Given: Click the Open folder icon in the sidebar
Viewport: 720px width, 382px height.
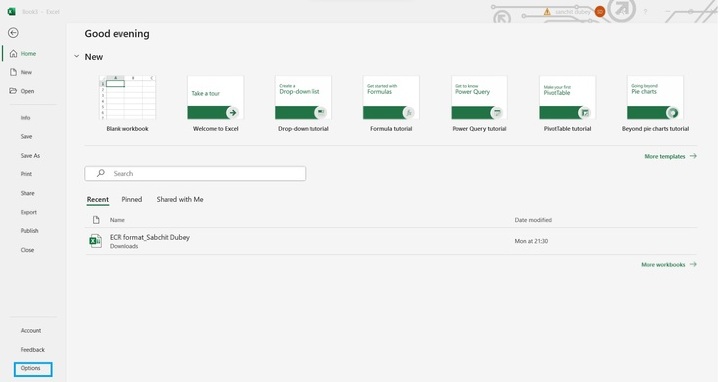Looking at the screenshot, I should [x=13, y=91].
